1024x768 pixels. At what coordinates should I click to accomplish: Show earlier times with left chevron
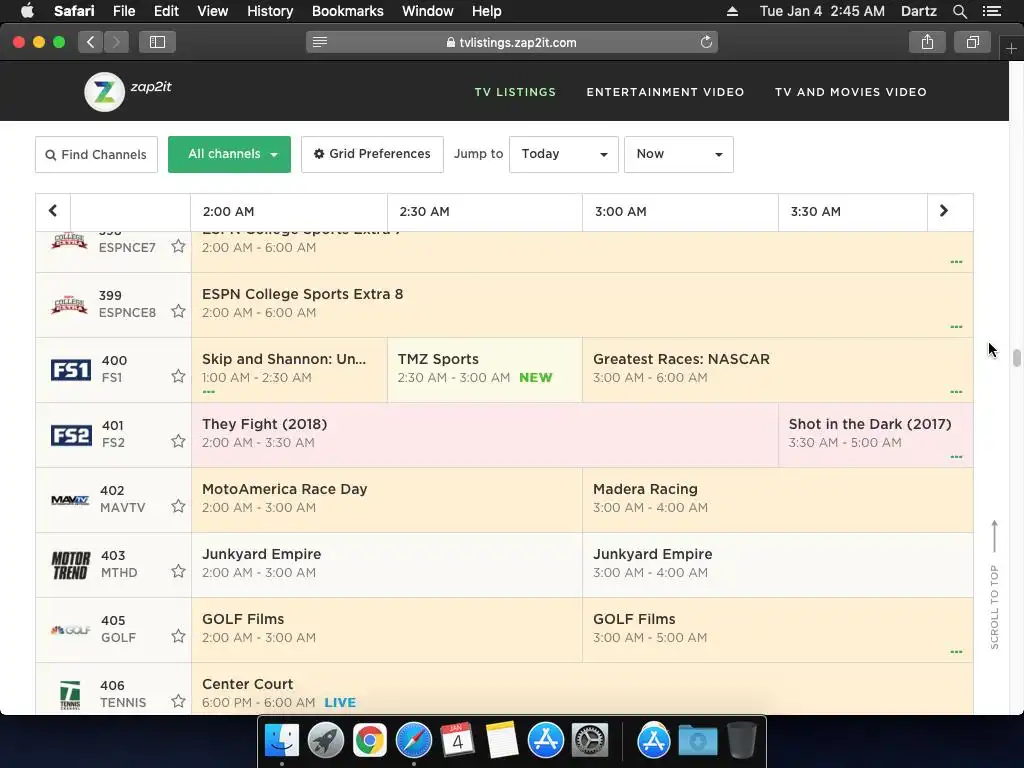click(53, 211)
